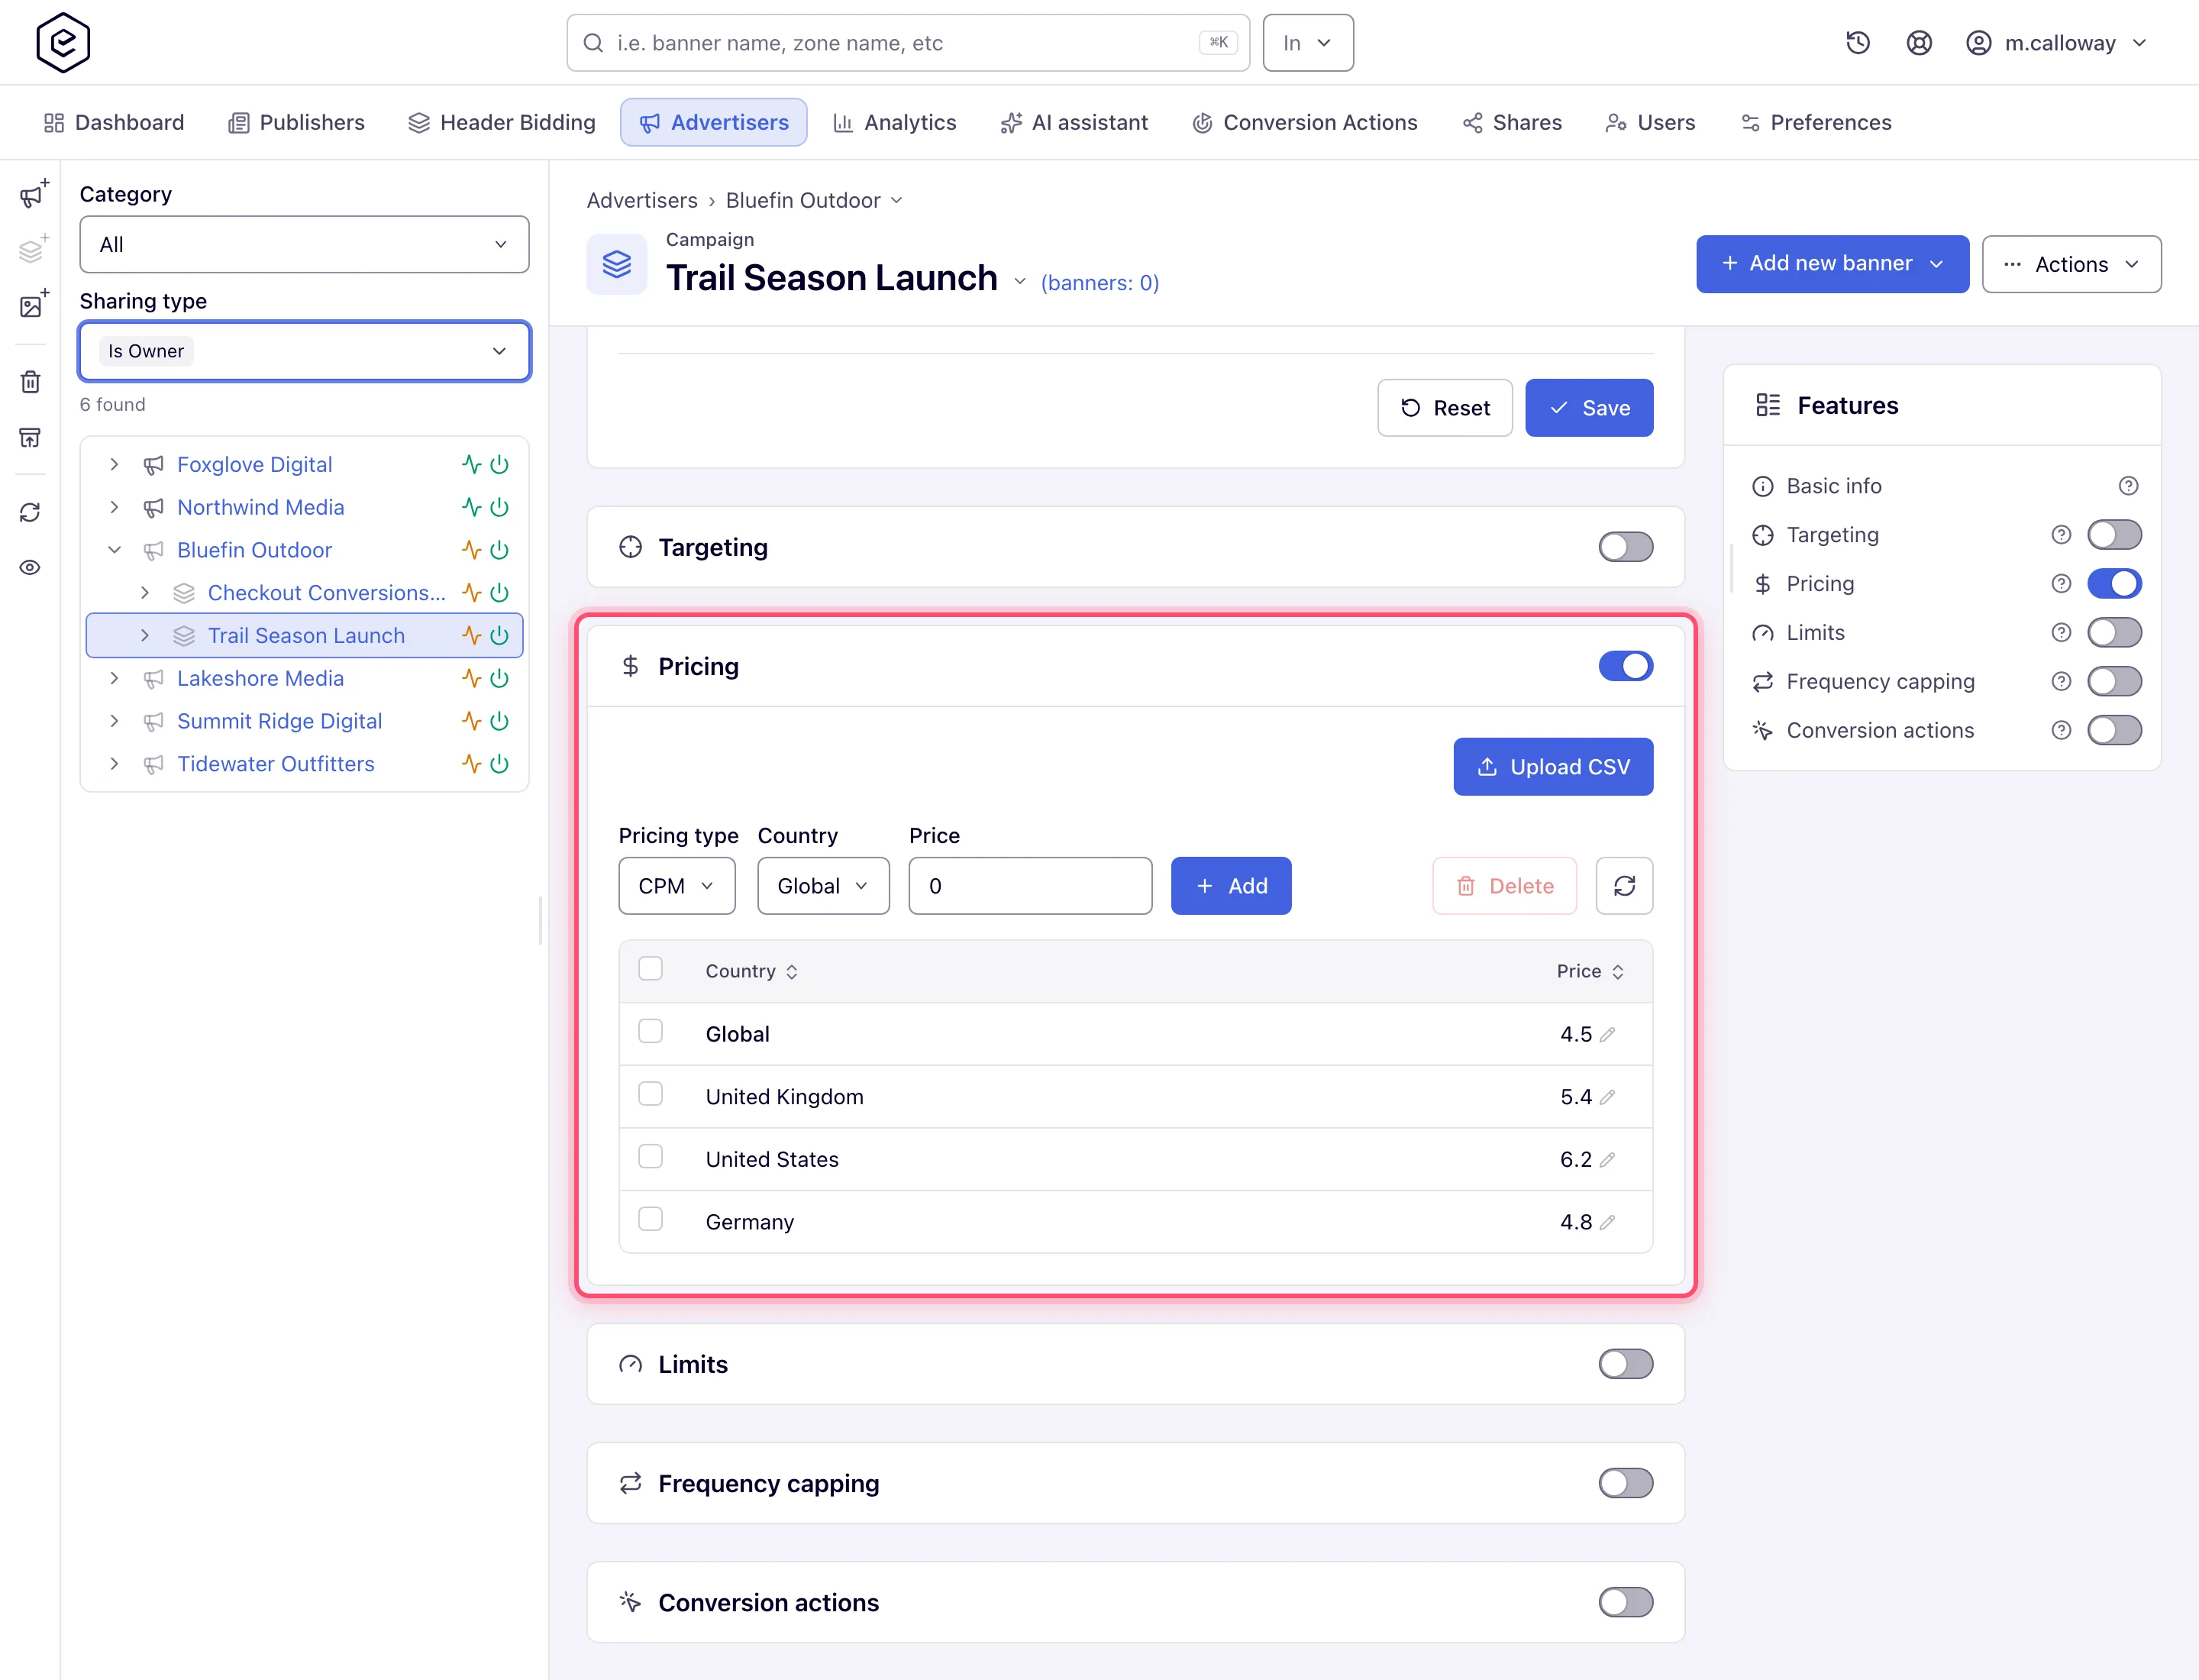Click the Price input field

click(x=1030, y=886)
